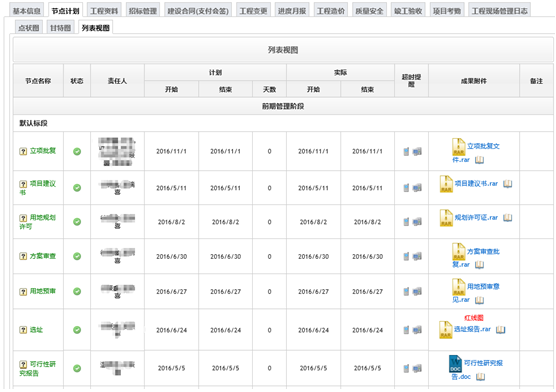Click the computer reminder icon in 用地预审 row
This screenshot has width=556, height=392.
pyautogui.click(x=417, y=292)
